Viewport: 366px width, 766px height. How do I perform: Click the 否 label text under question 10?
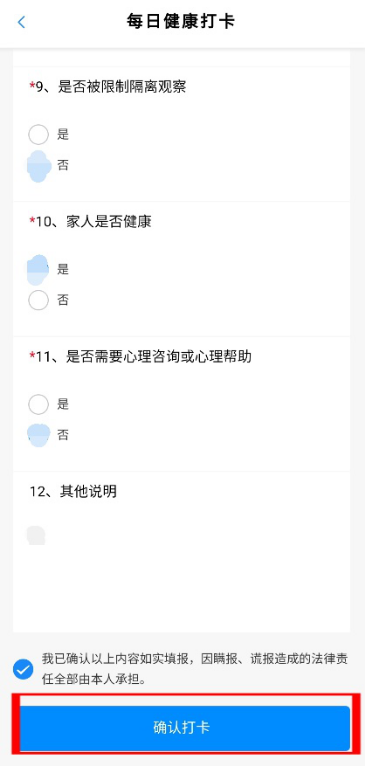pyautogui.click(x=63, y=300)
